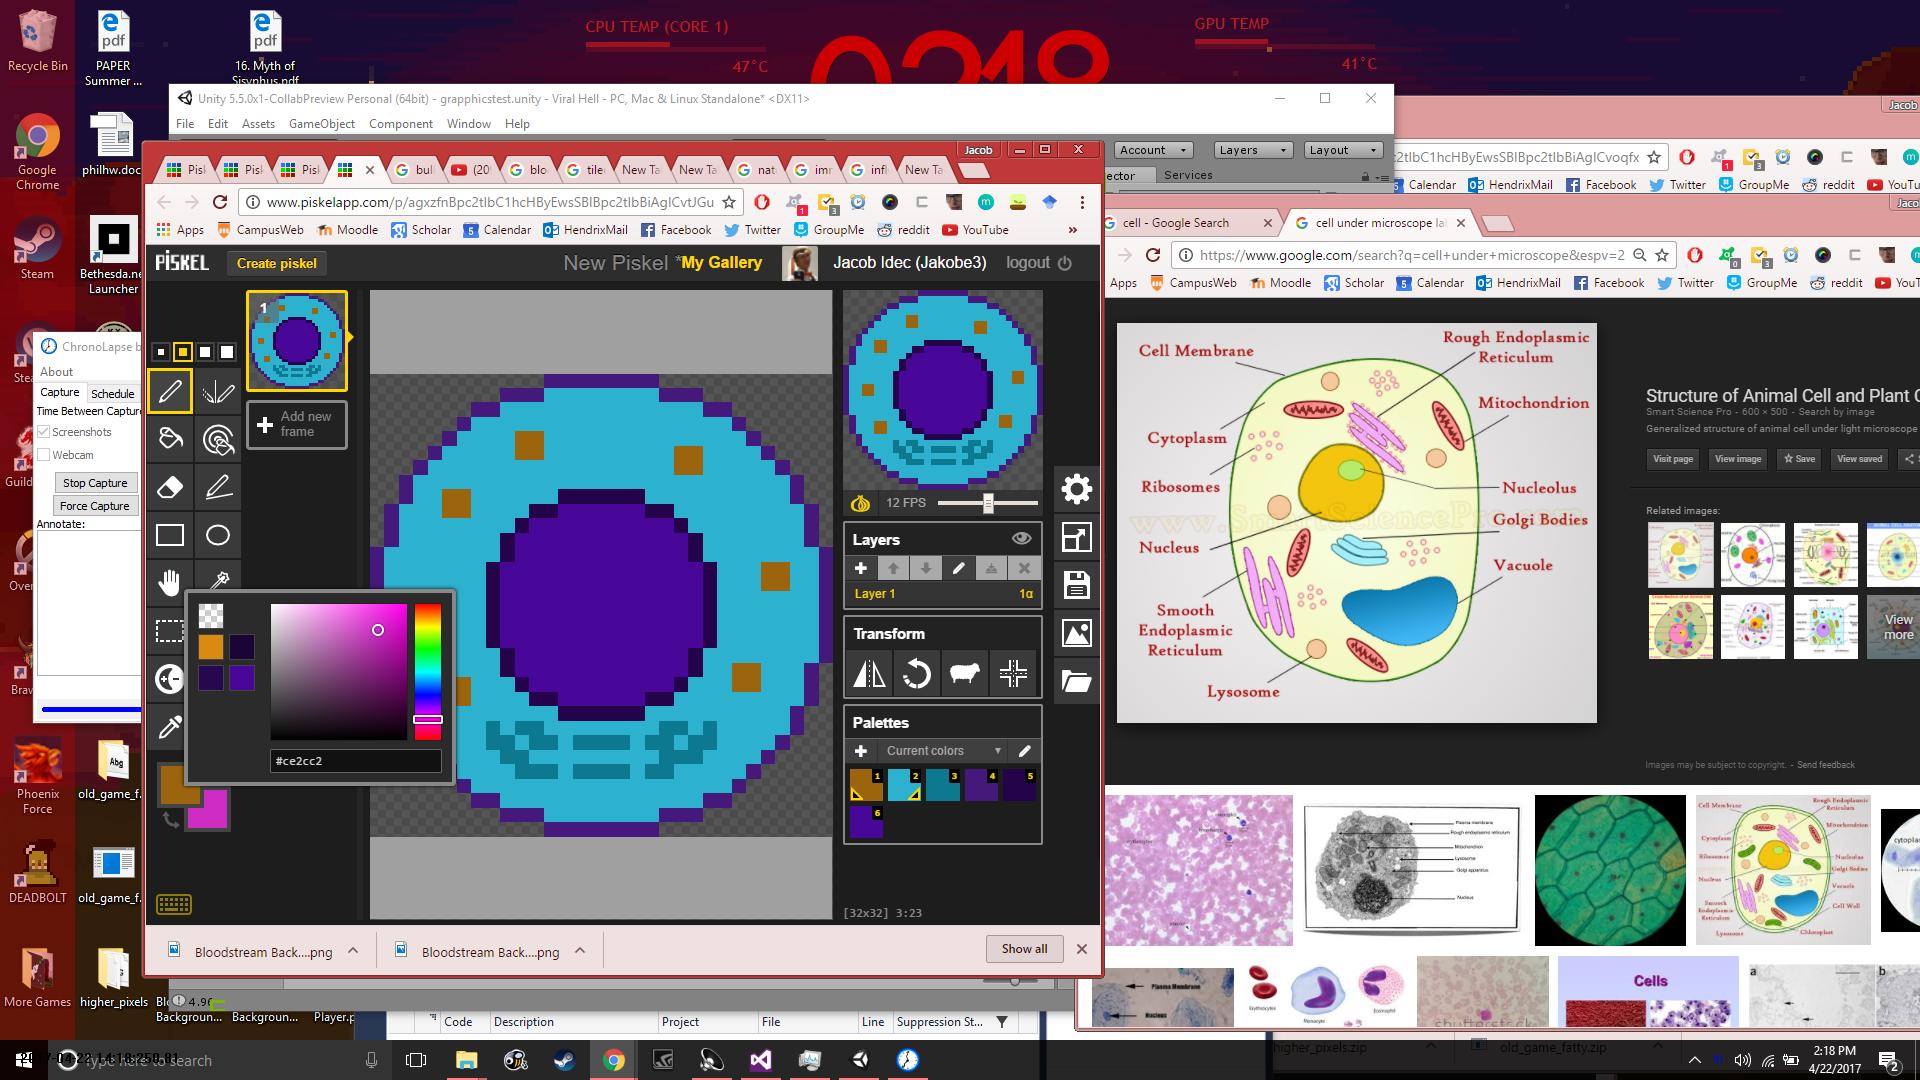Click the Clone sheep transform icon
The image size is (1920, 1080).
[x=965, y=673]
